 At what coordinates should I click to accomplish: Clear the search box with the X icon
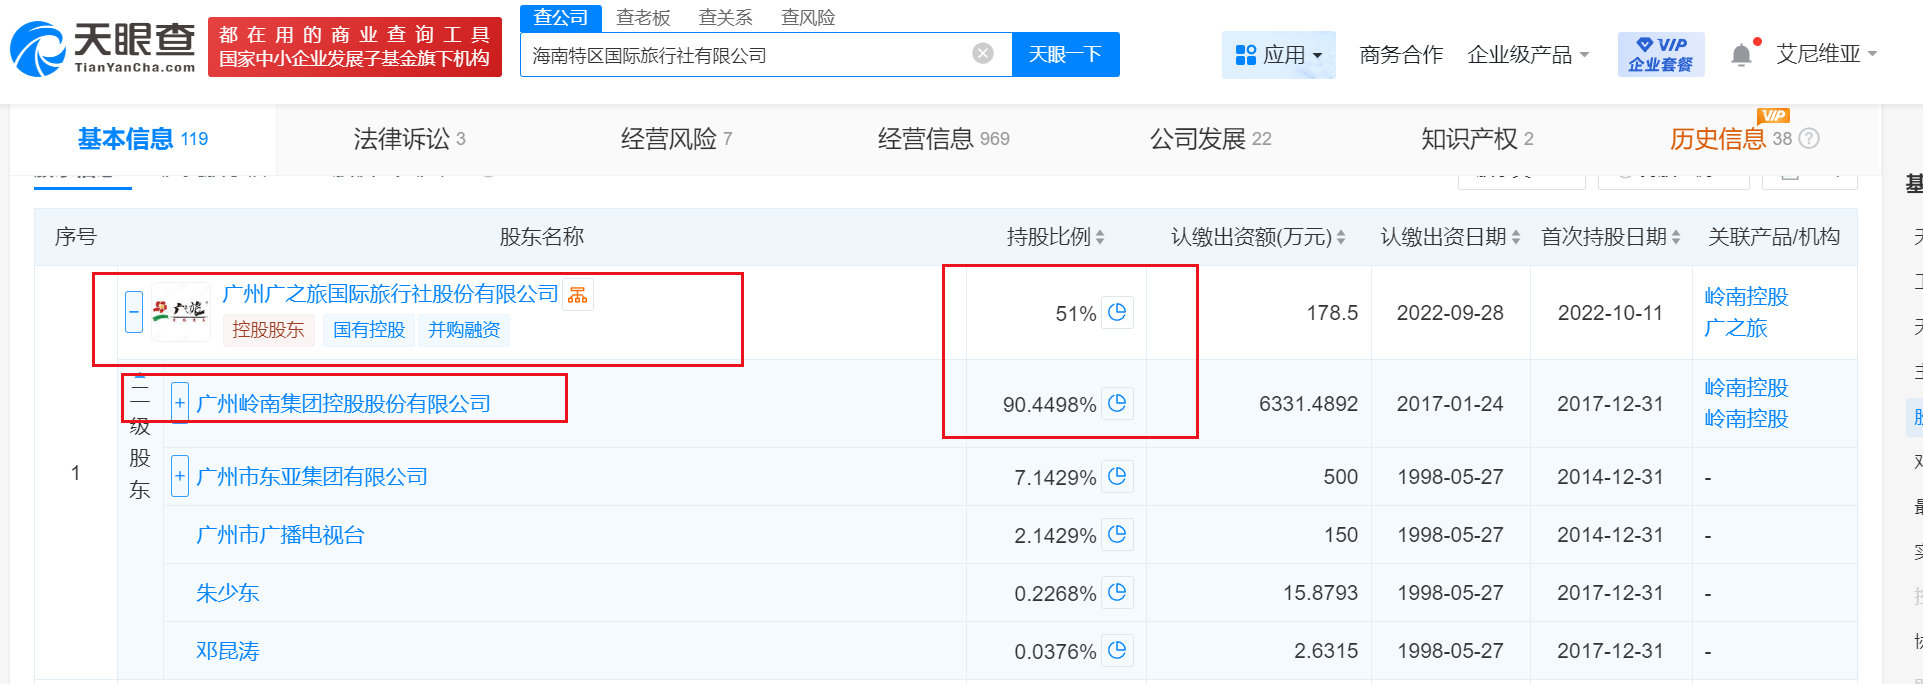tap(983, 54)
